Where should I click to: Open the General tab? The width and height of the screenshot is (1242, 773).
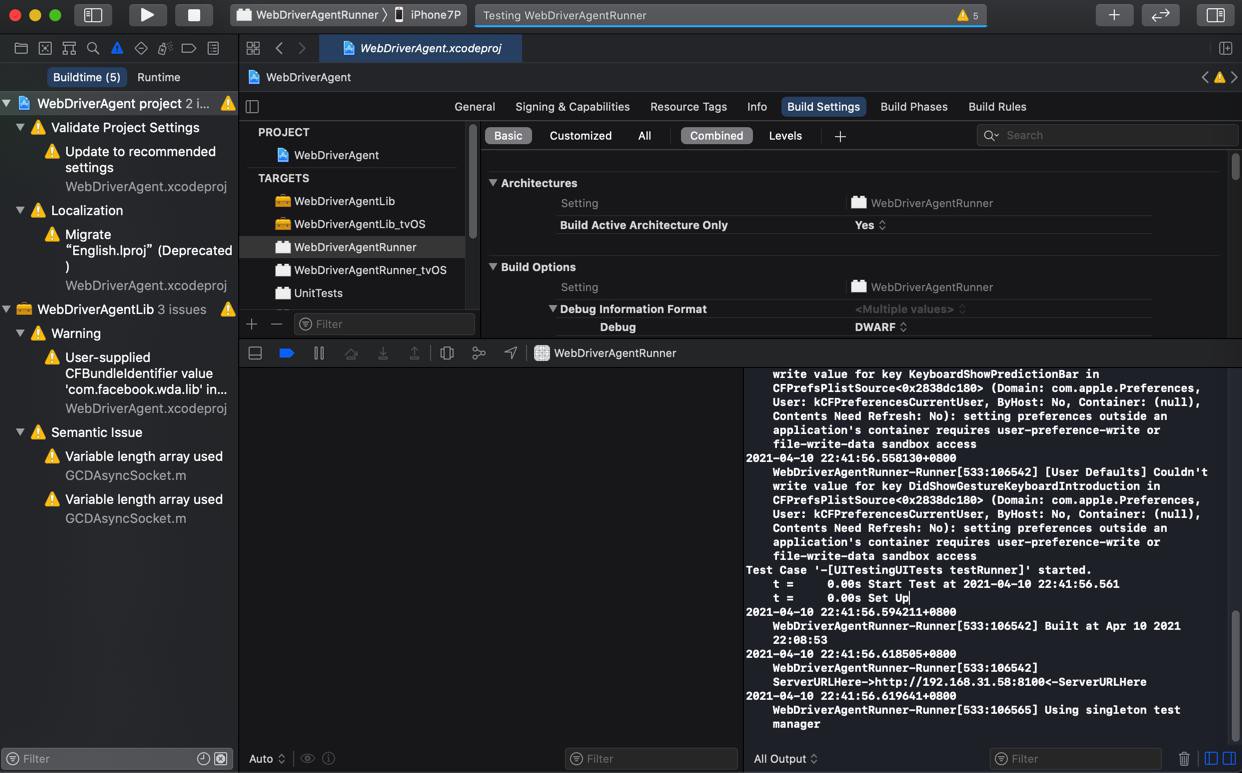click(475, 107)
